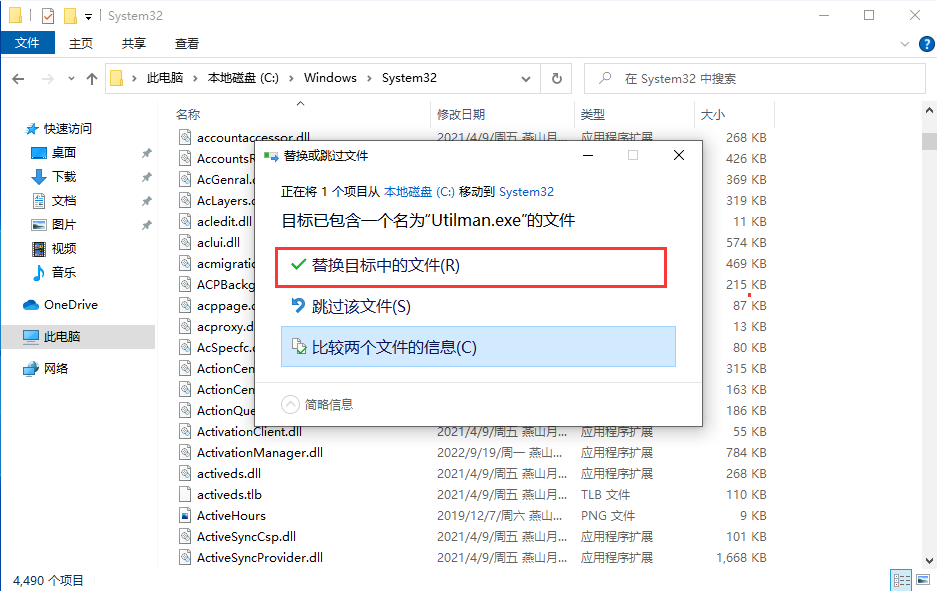Open the 文件 menu
The height and width of the screenshot is (591, 937).
pos(28,43)
